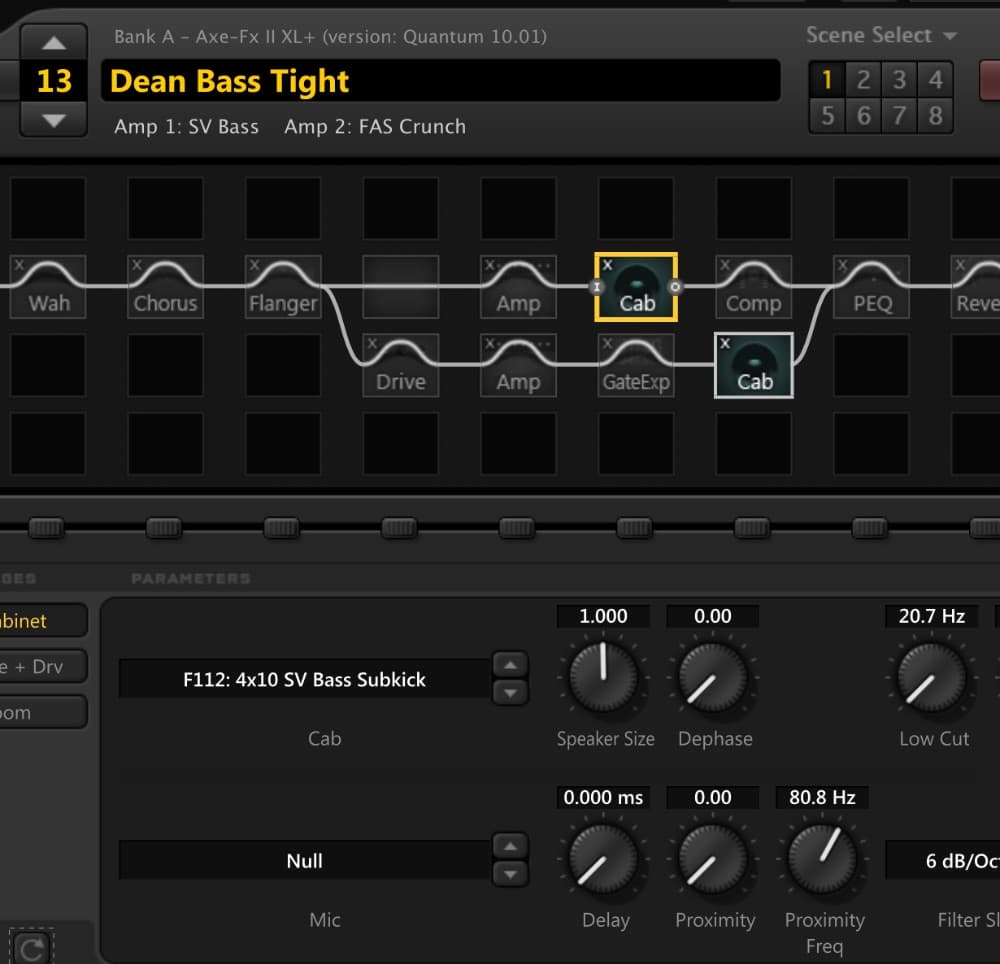Viewport: 1000px width, 964px height.
Task: Click the refresh arrow icon at bottom left
Action: point(31,948)
